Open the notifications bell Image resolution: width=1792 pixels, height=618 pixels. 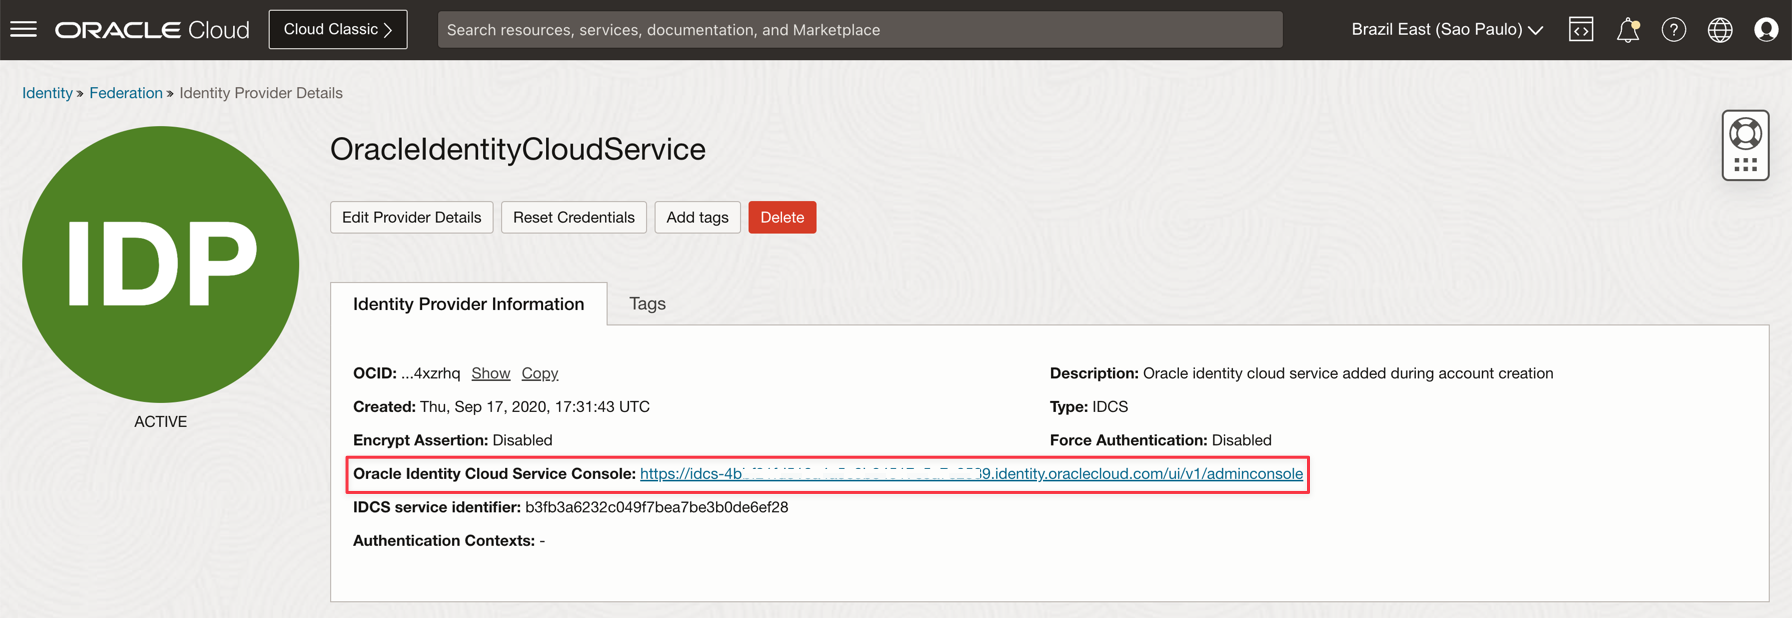[x=1627, y=30]
